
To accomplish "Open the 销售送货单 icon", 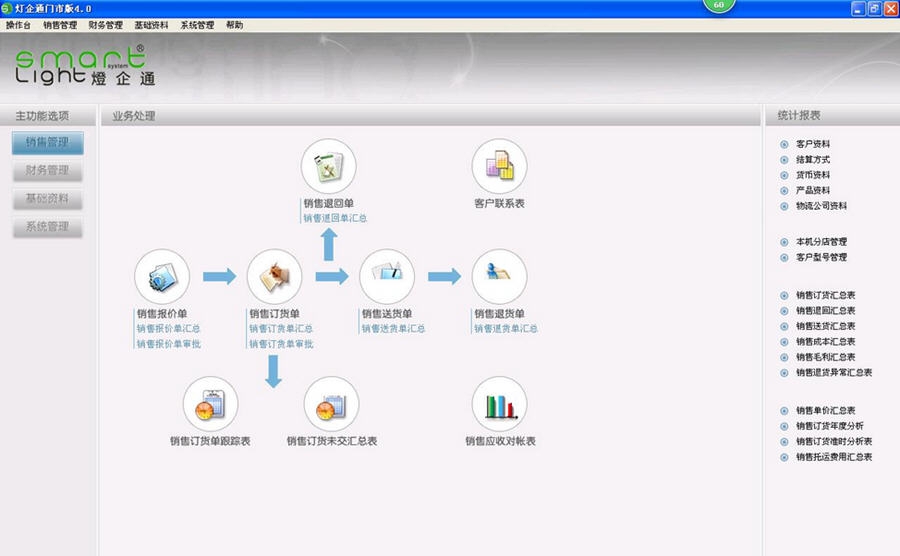I will [387, 277].
